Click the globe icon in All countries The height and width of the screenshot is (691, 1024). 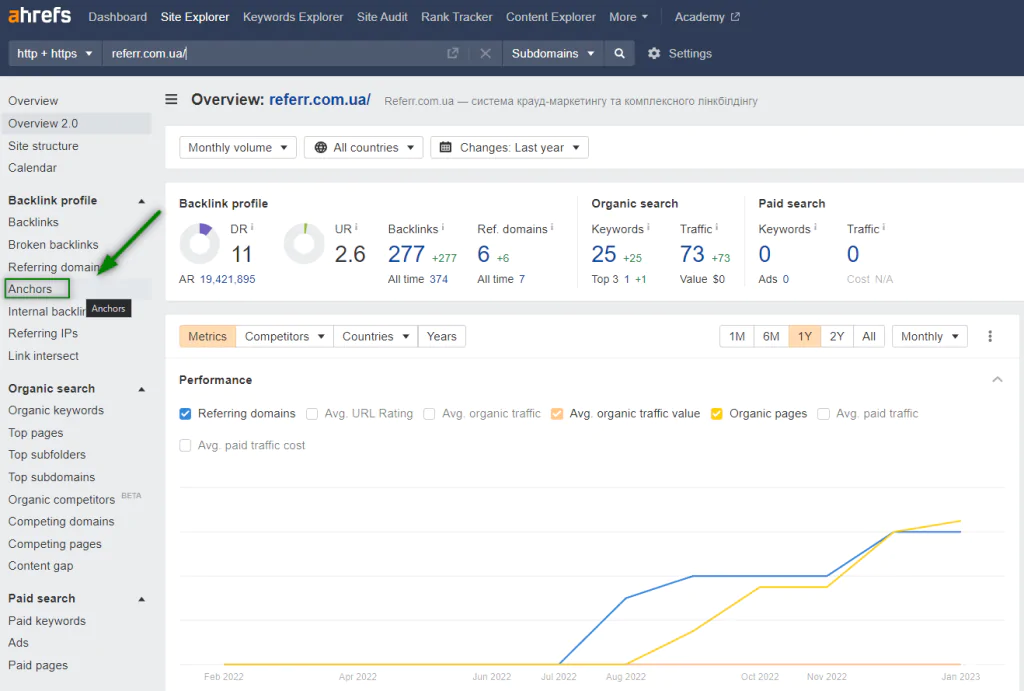(x=321, y=148)
